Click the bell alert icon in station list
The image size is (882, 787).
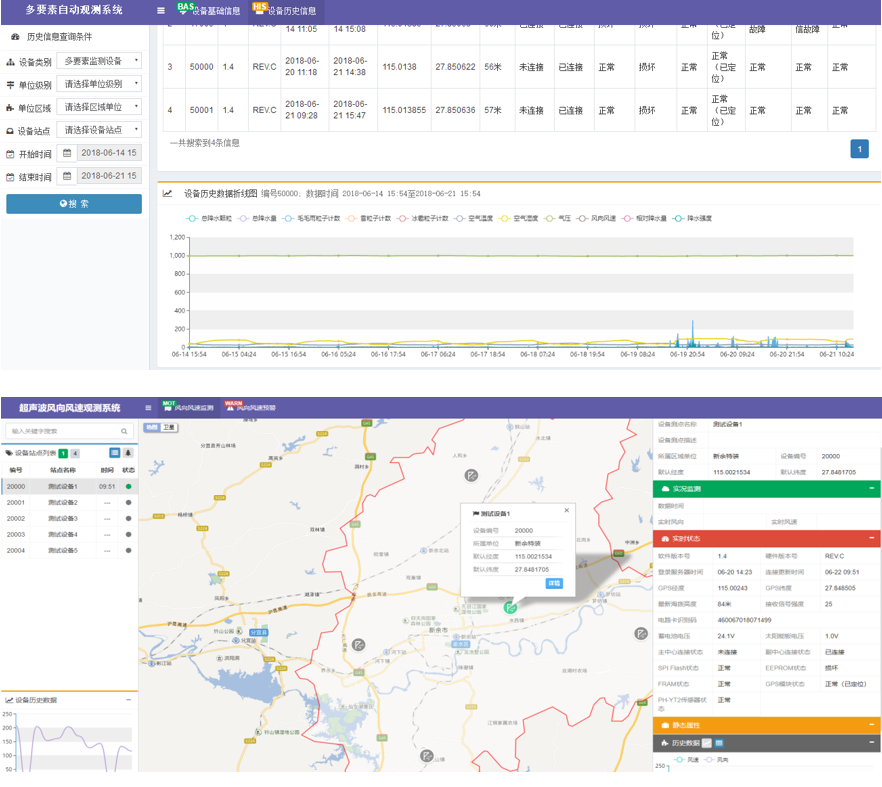tap(128, 453)
